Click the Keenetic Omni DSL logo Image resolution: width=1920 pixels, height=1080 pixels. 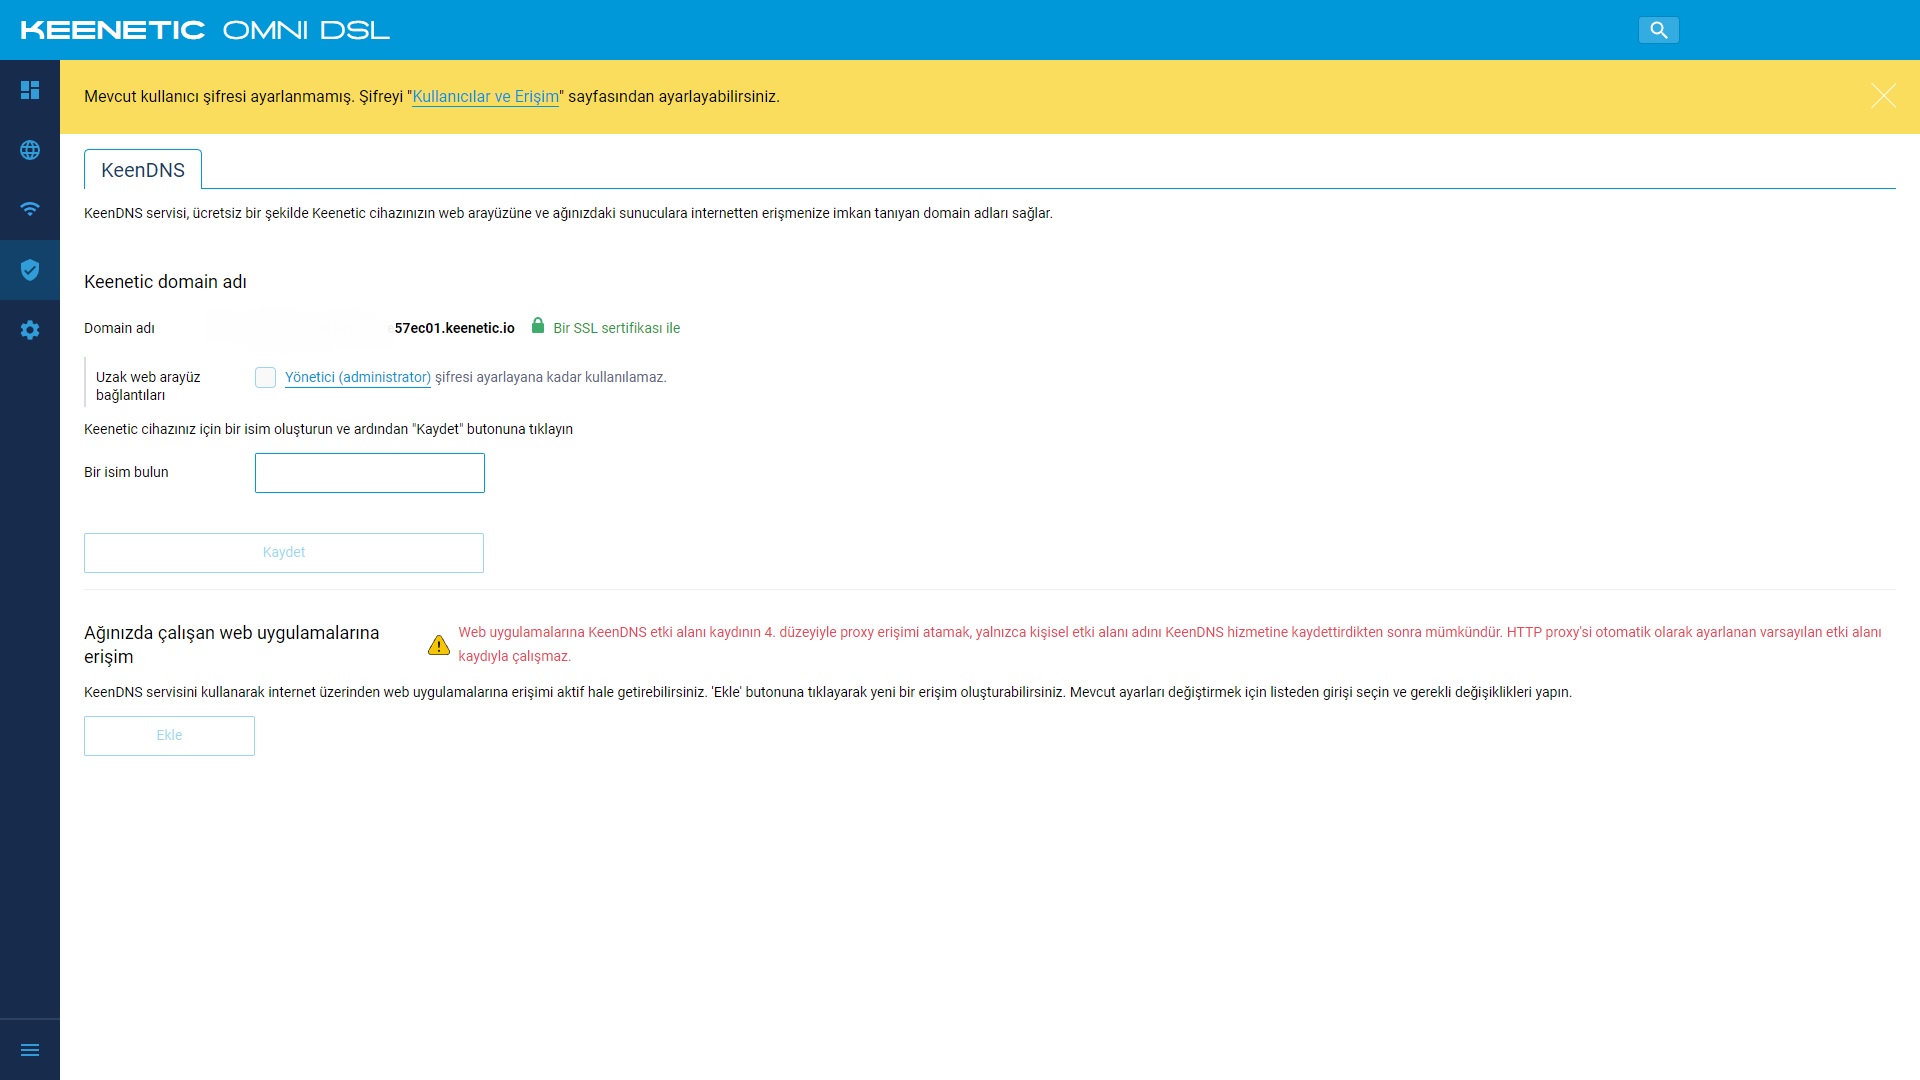coord(205,30)
